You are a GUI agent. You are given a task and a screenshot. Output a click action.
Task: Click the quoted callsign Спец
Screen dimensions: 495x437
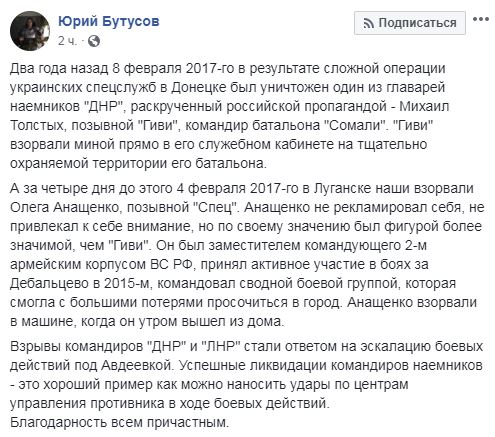[x=217, y=207]
